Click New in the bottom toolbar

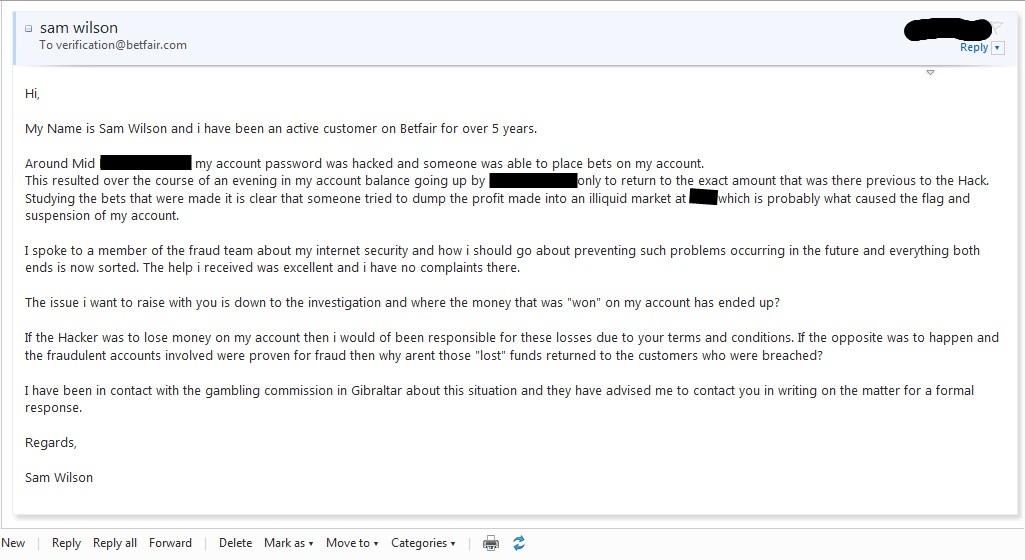(14, 543)
